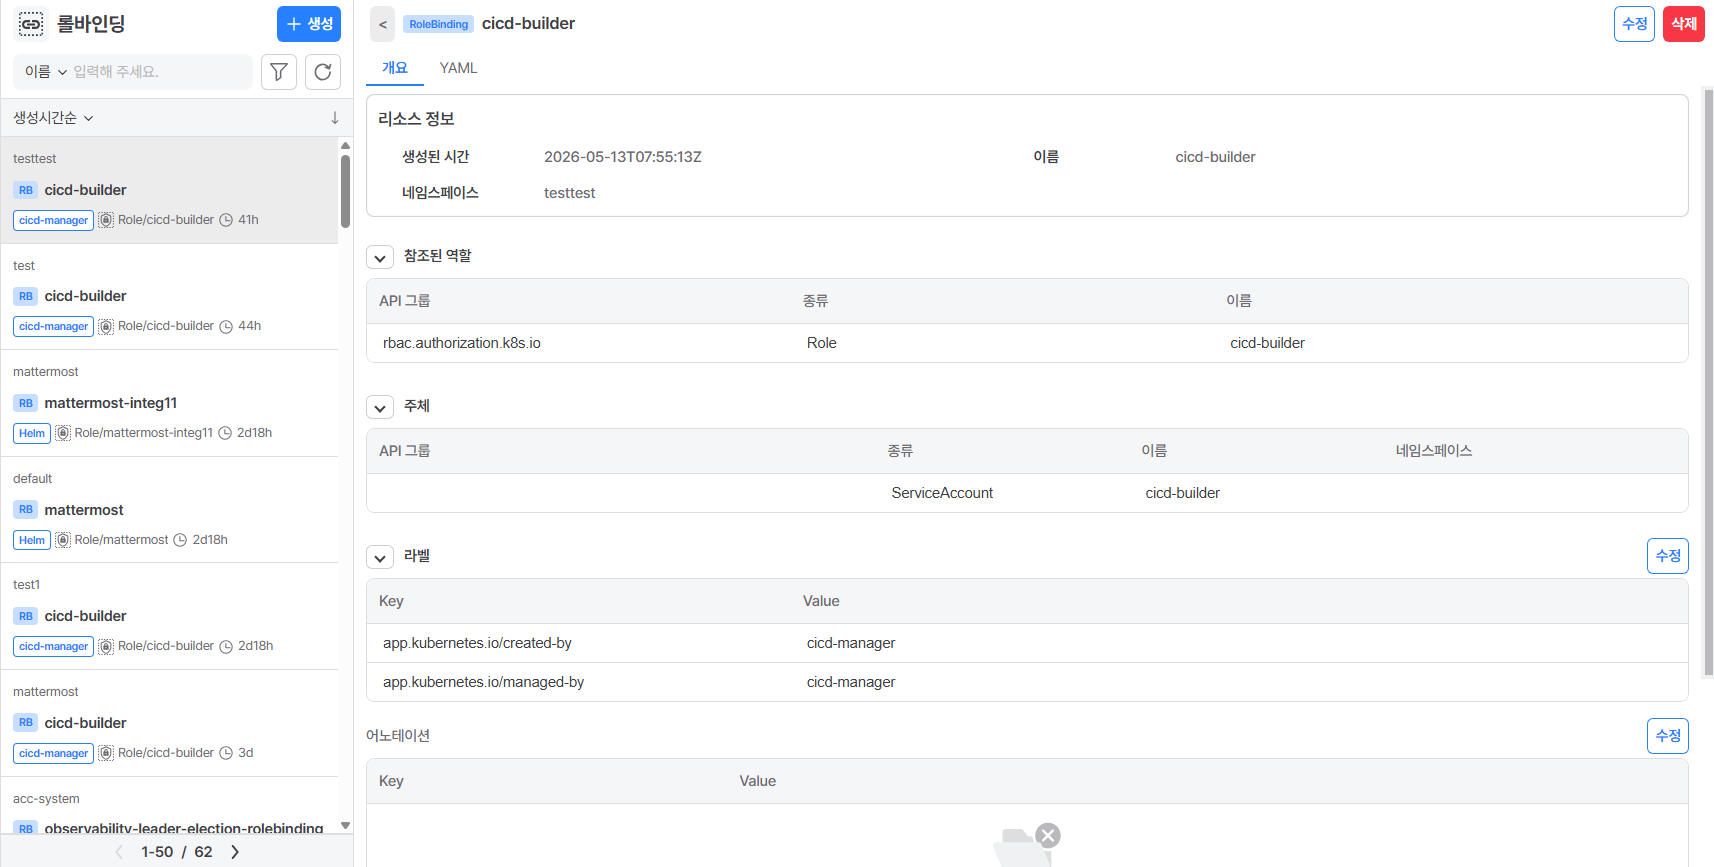Image resolution: width=1714 pixels, height=867 pixels.
Task: Click the detail panel scrollbar
Action: pyautogui.click(x=1708, y=380)
